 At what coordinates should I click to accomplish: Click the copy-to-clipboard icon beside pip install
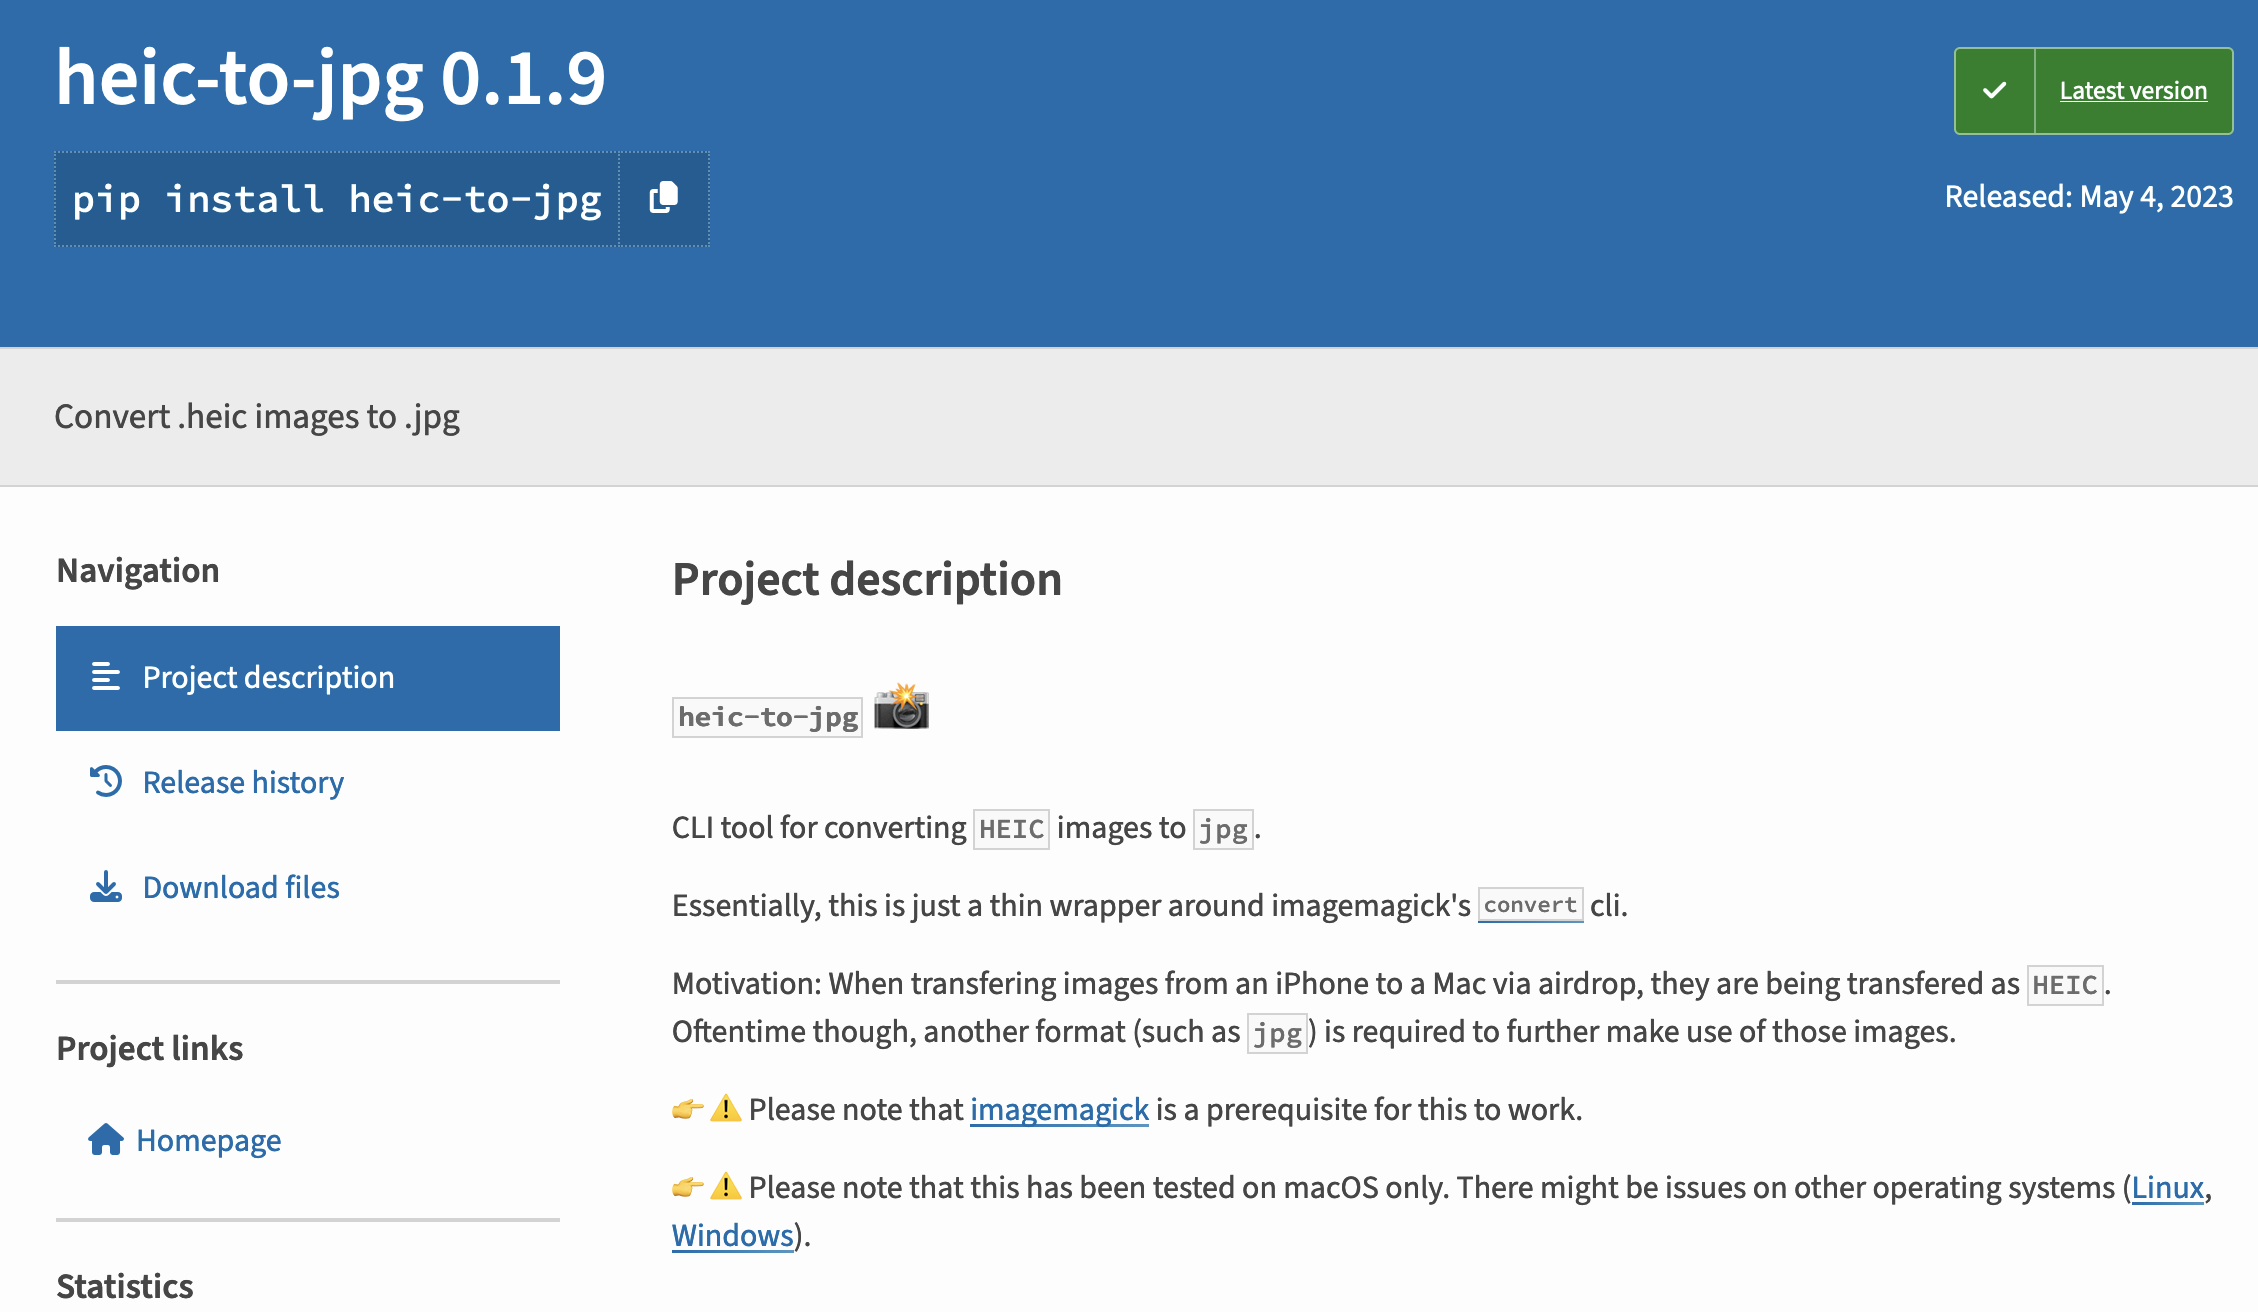[664, 198]
